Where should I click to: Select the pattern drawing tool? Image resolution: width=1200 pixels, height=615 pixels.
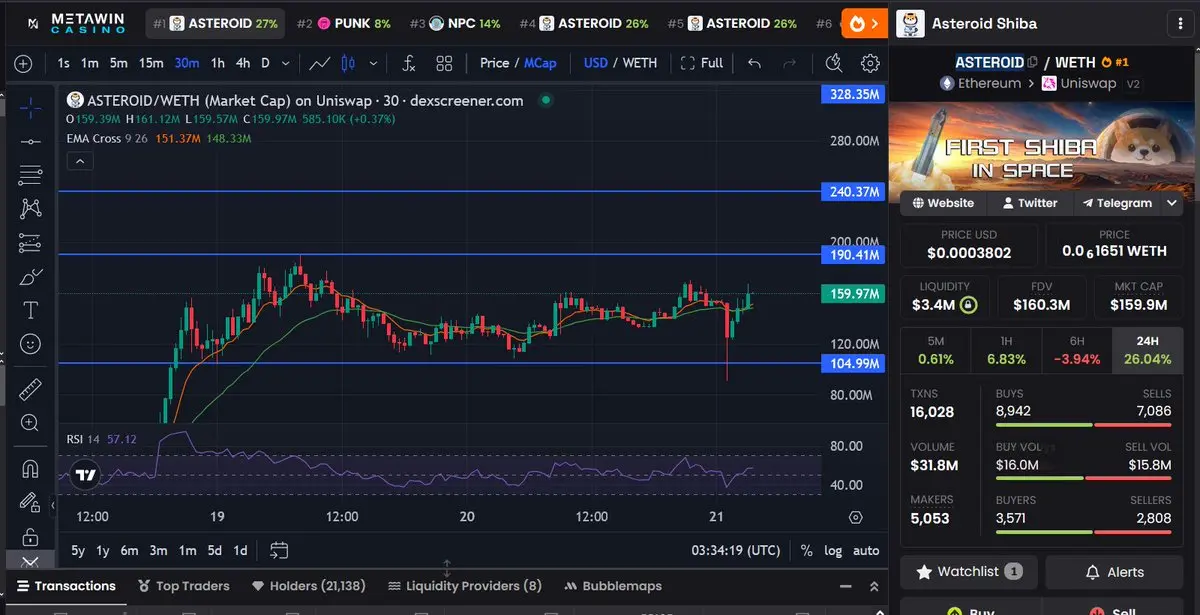(x=30, y=208)
